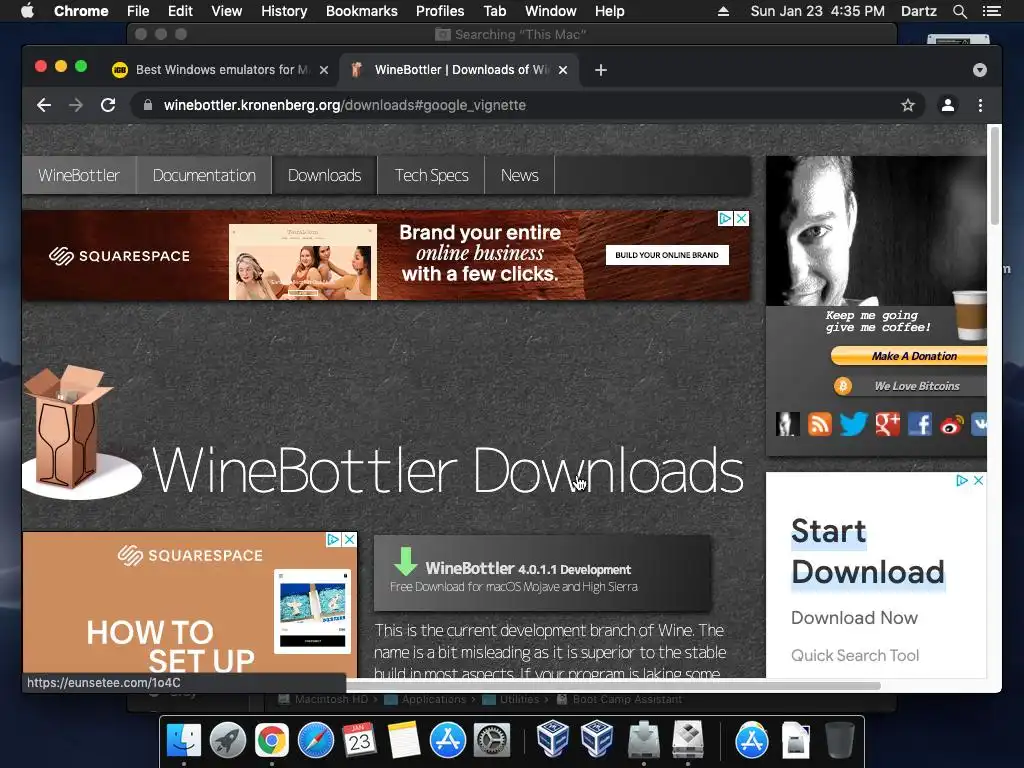This screenshot has height=768, width=1024.
Task: Click the page vertical scrollbar
Action: coord(995,176)
